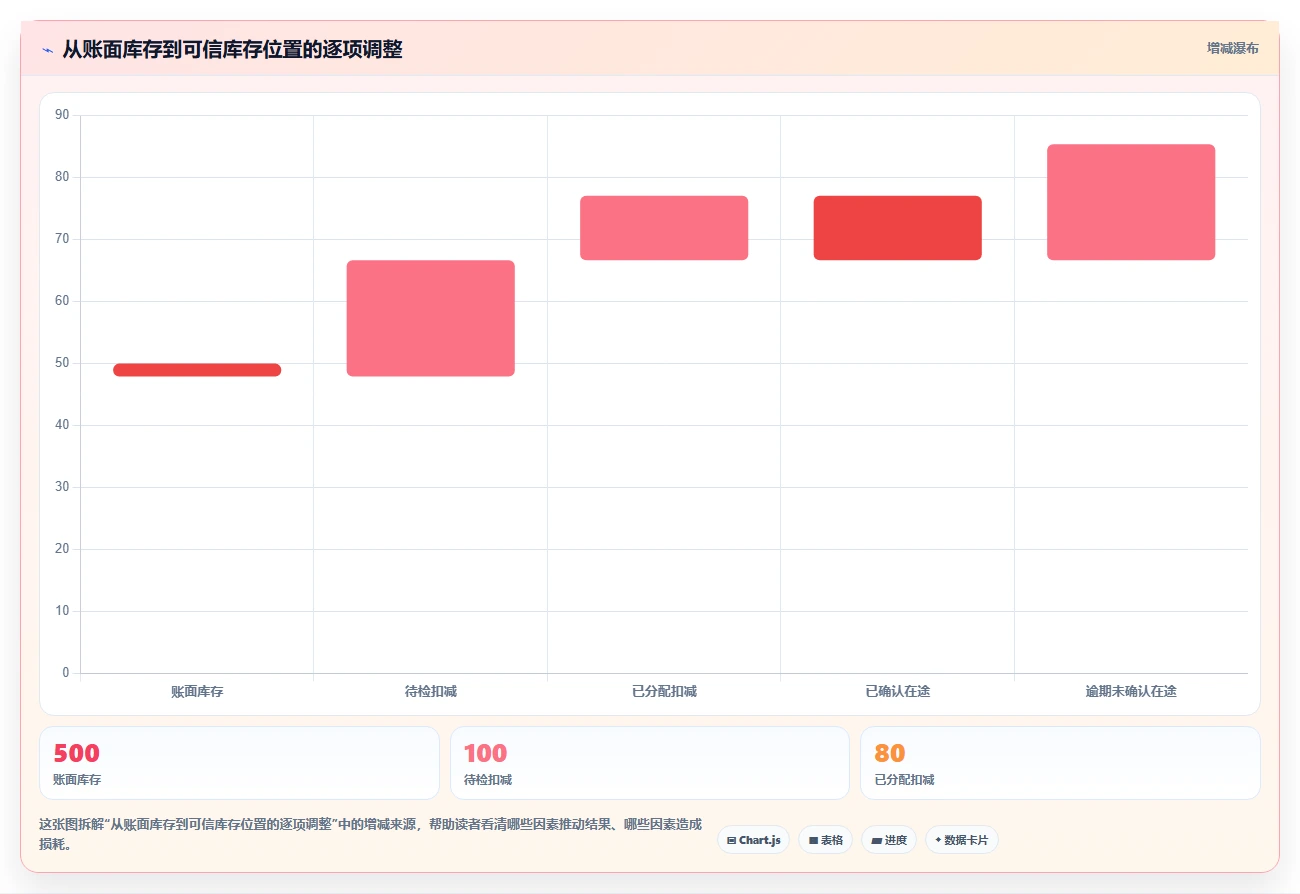Select the 进度 tag chip
The image size is (1300, 894).
pos(888,840)
